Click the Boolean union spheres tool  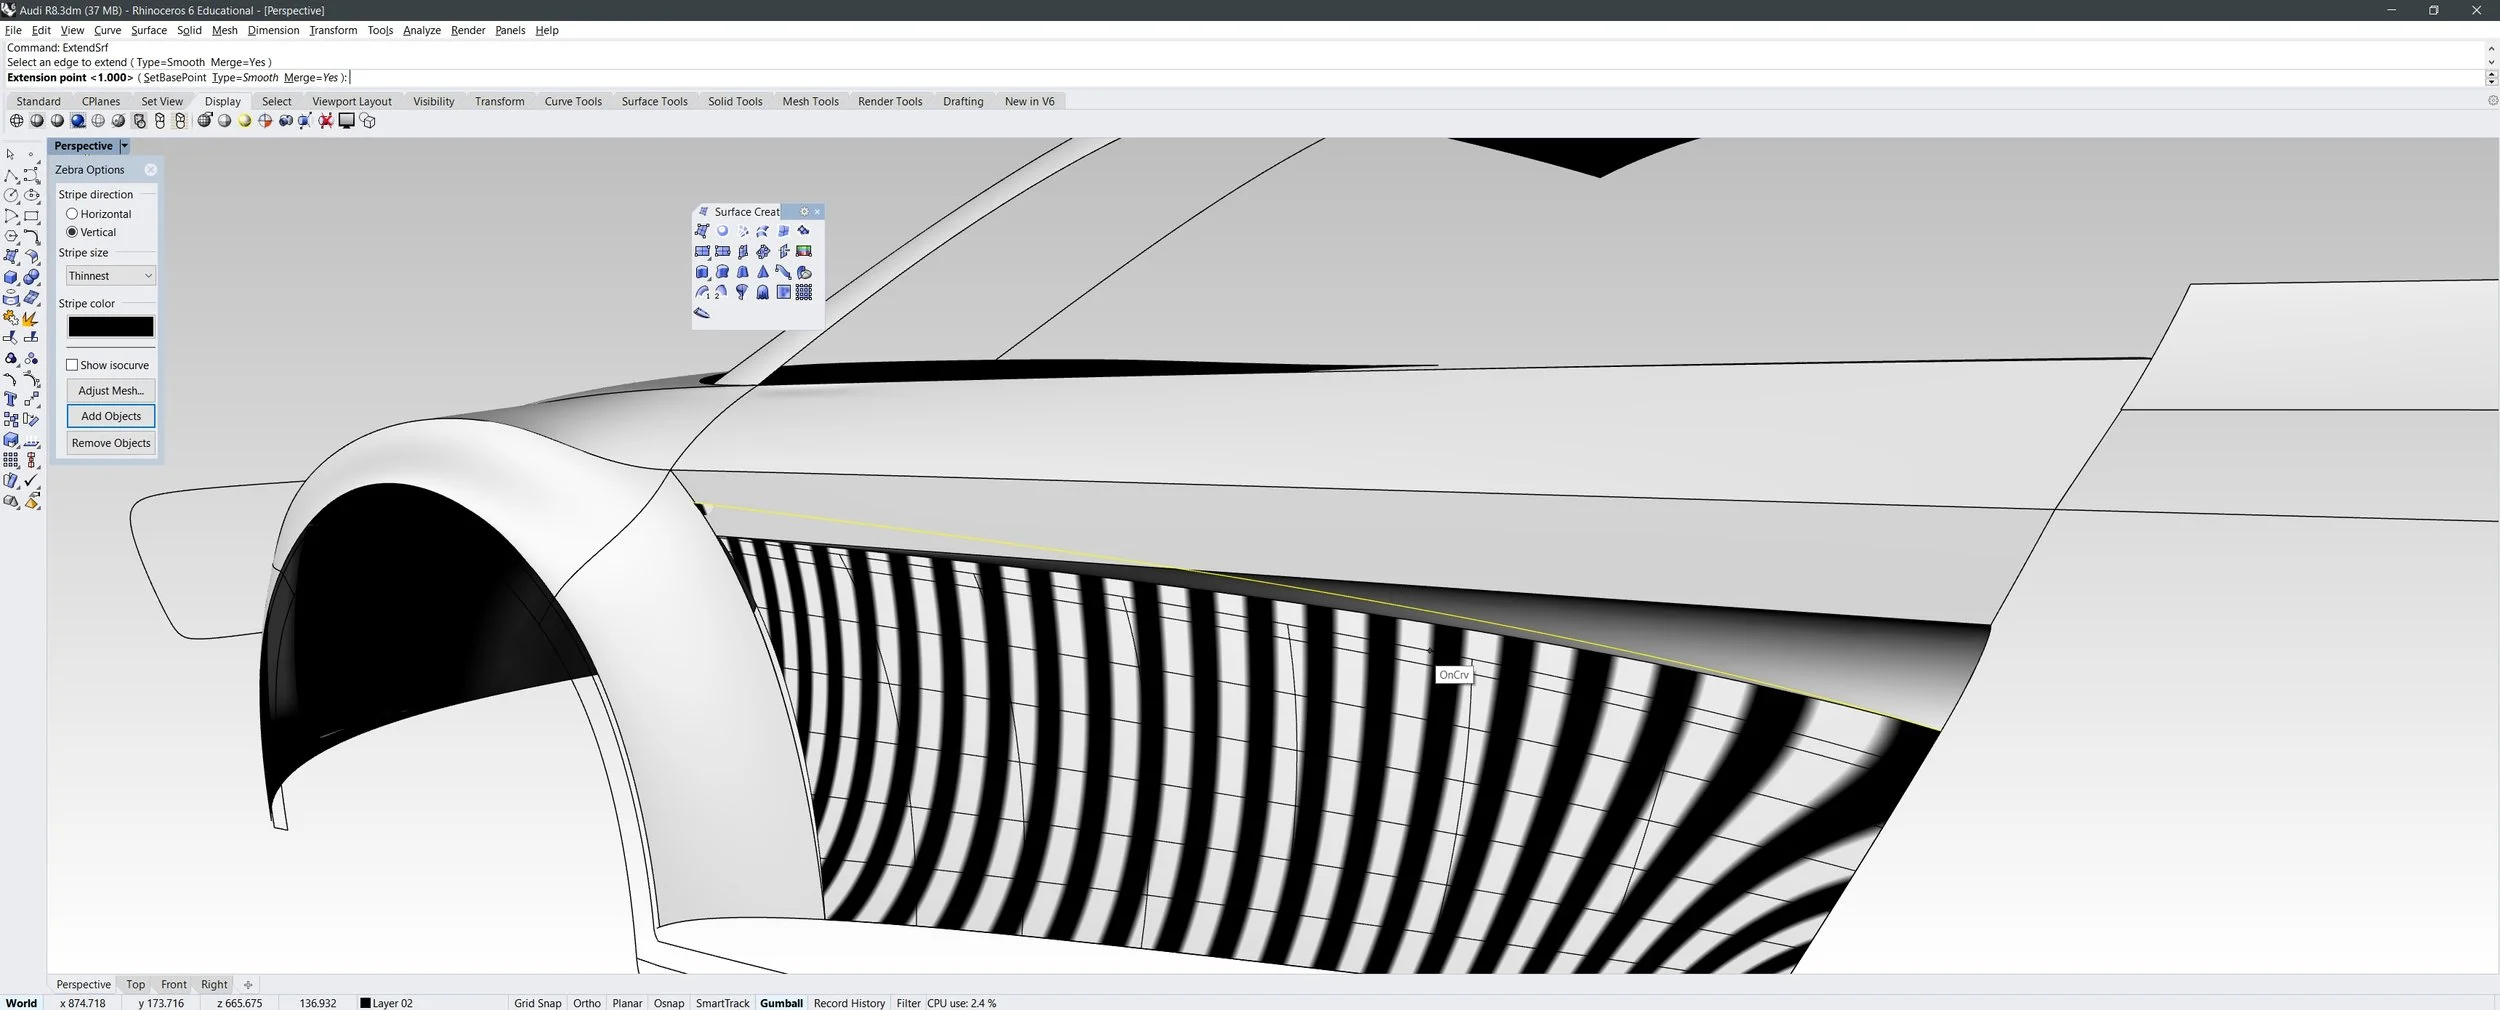[31, 277]
